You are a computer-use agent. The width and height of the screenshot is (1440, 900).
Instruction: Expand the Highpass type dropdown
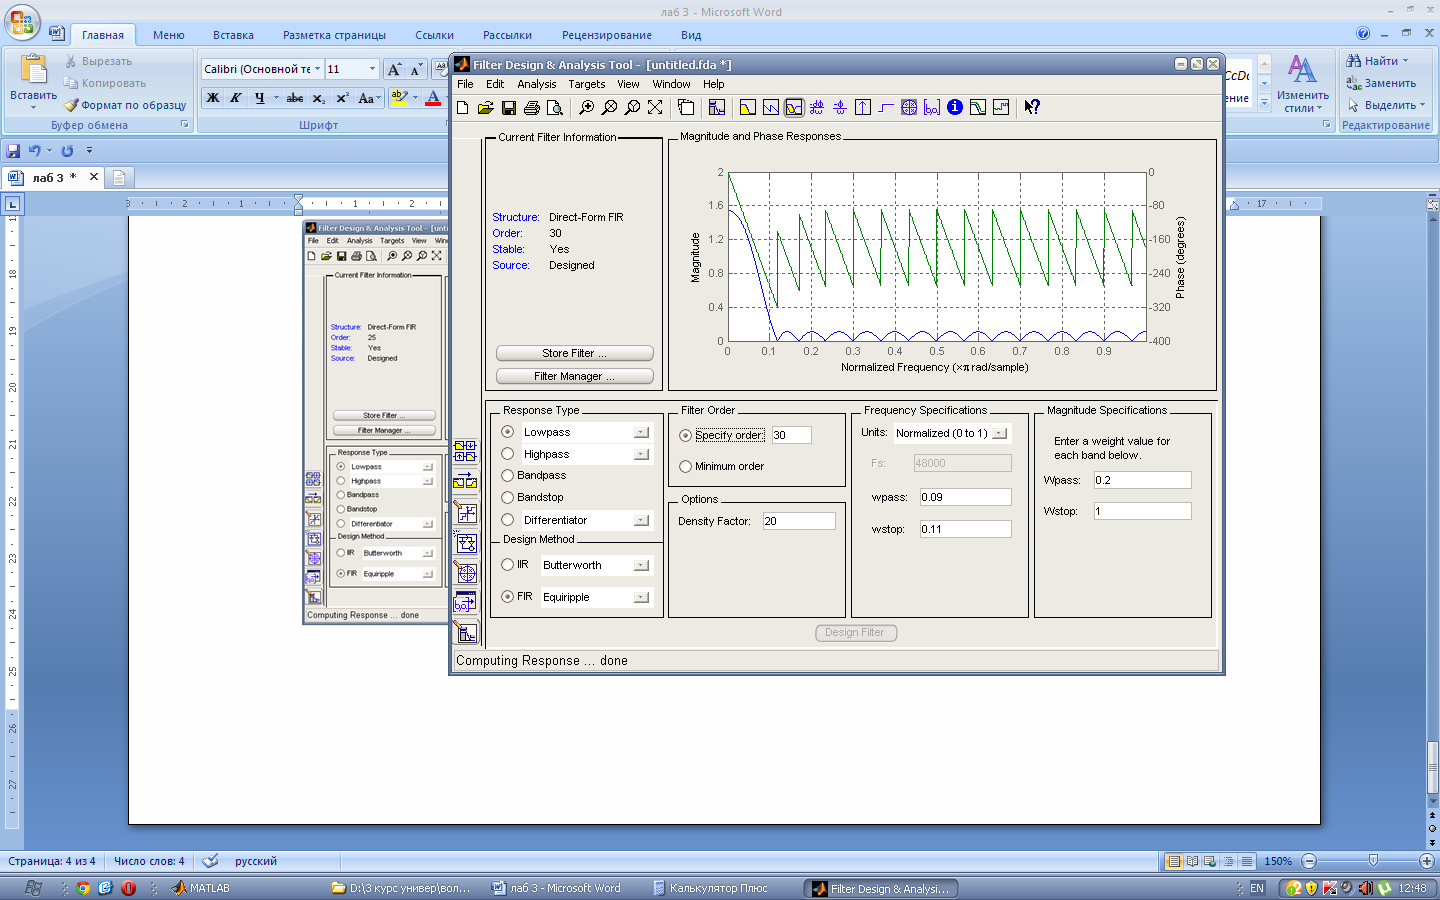[641, 454]
